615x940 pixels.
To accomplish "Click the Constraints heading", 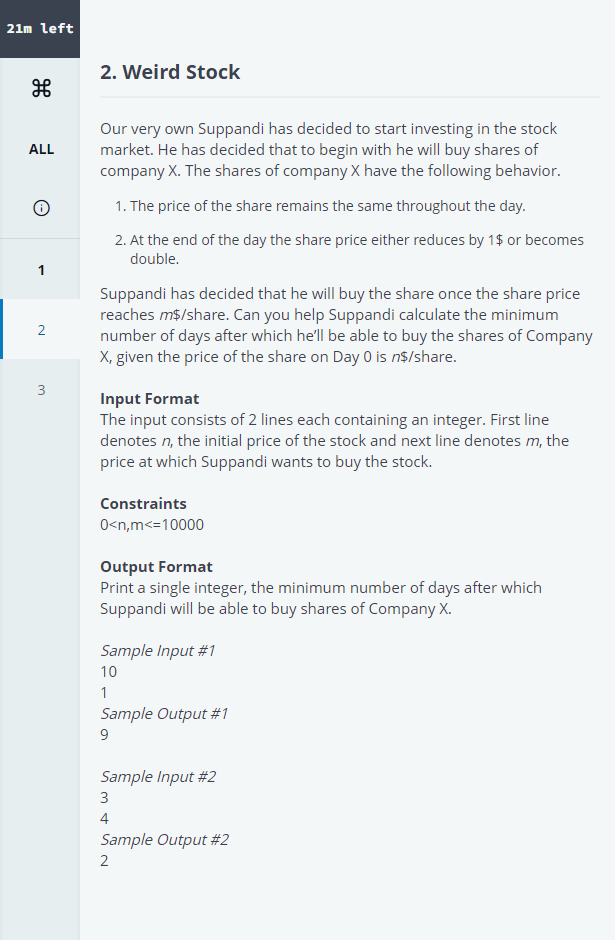I will coord(143,504).
